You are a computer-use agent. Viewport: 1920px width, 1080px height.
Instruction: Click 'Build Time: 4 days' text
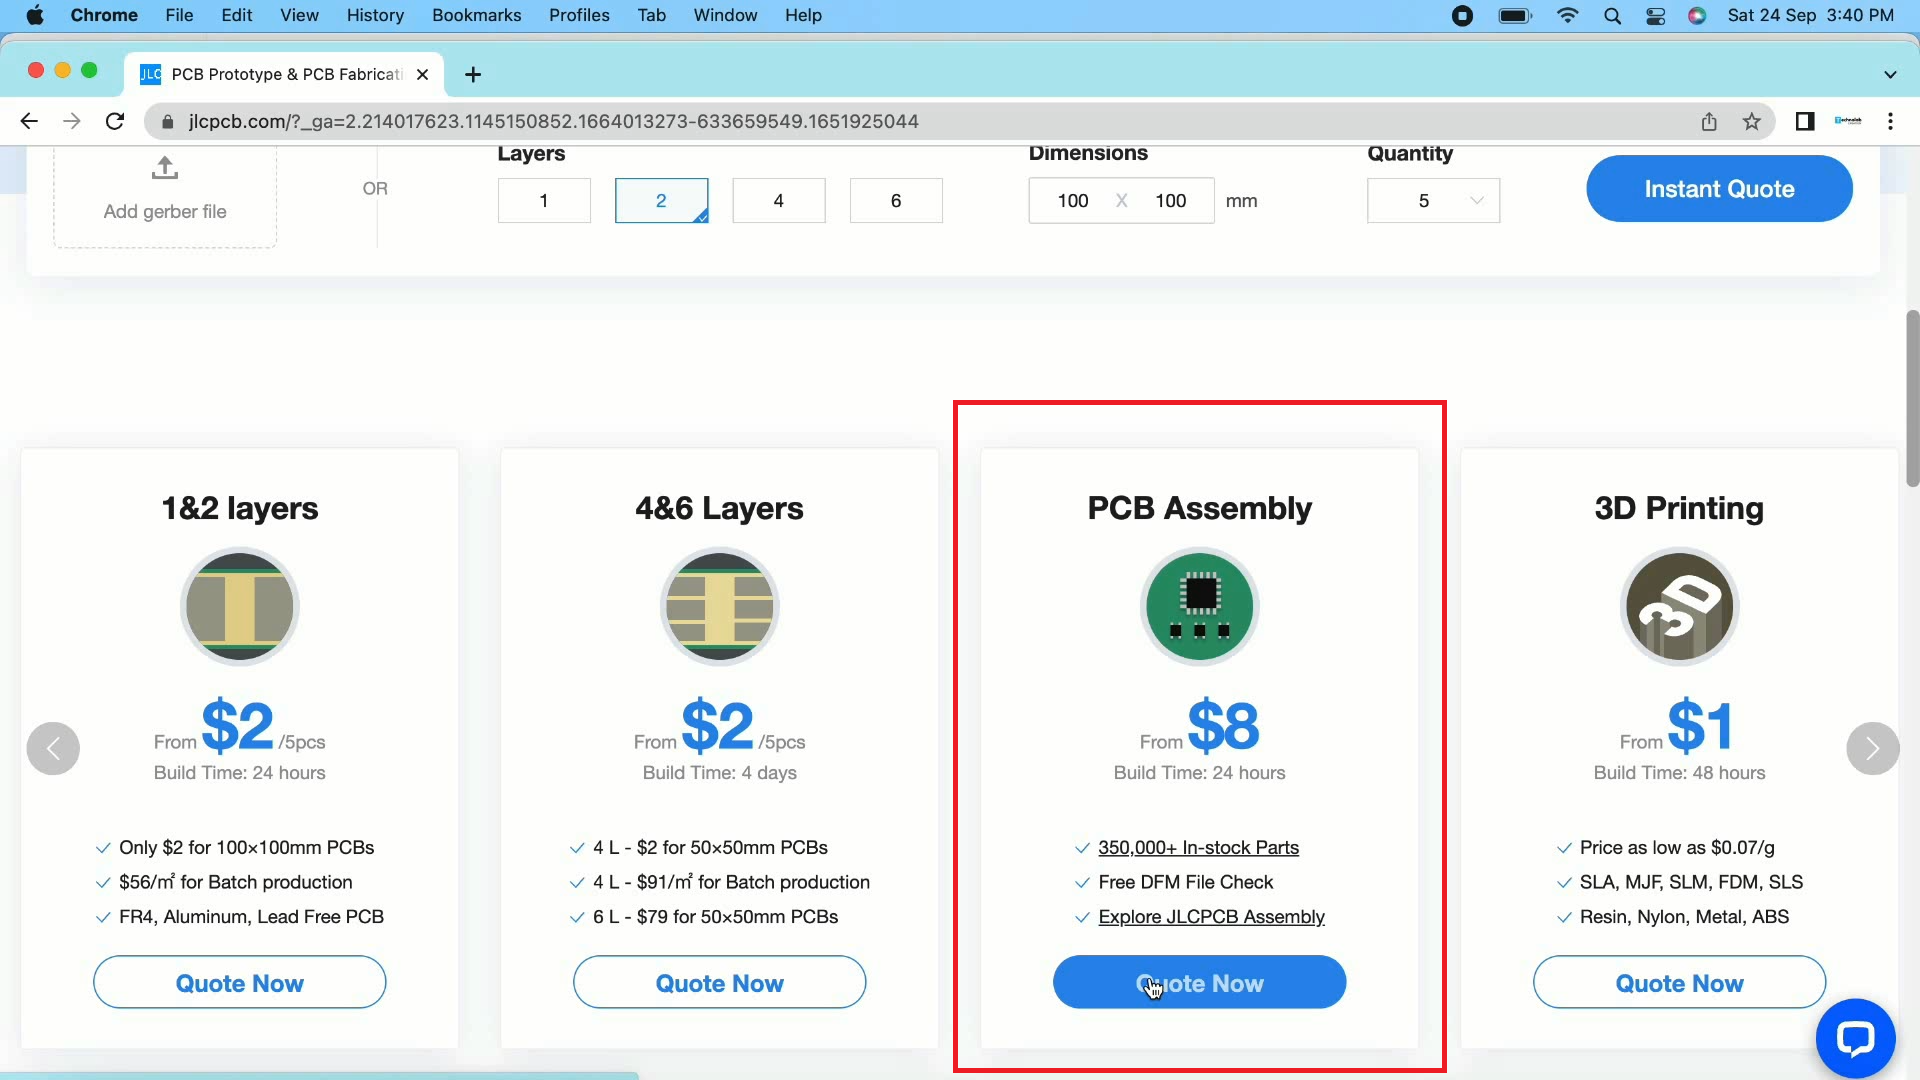(720, 772)
